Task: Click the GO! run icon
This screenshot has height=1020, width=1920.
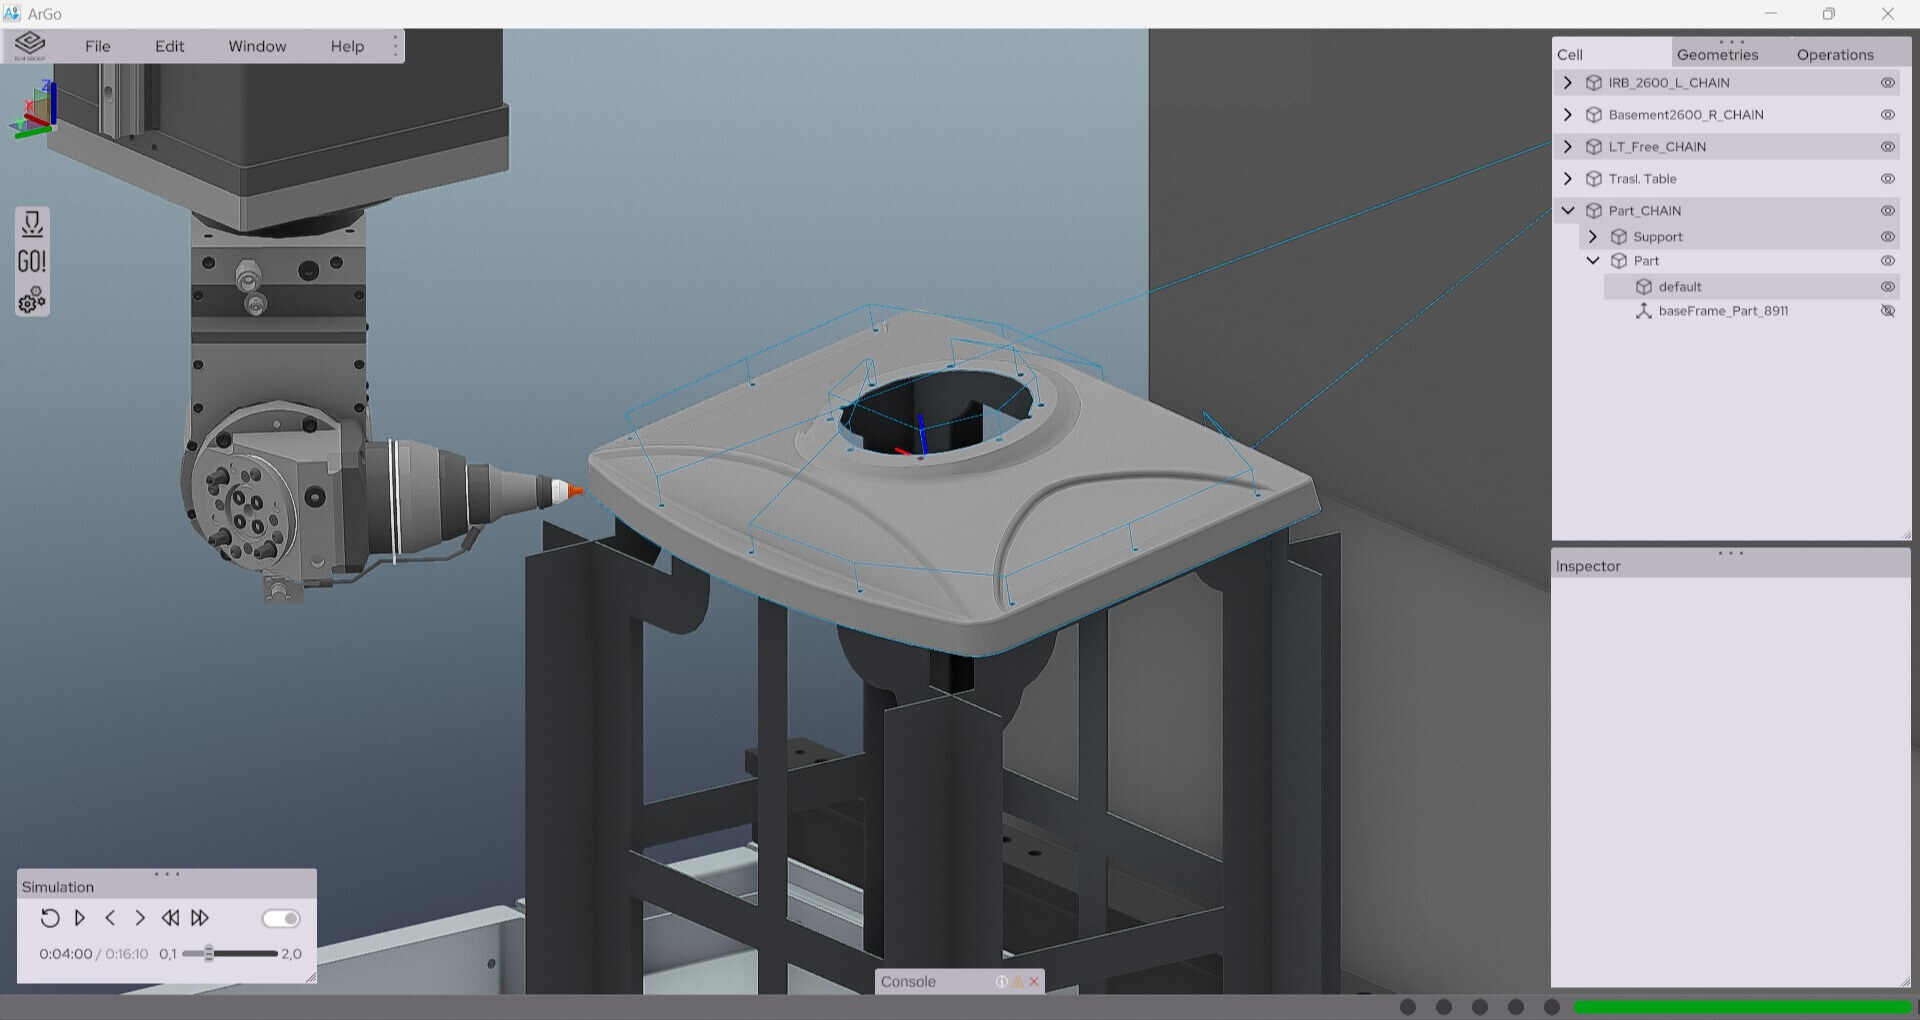Action: [32, 262]
